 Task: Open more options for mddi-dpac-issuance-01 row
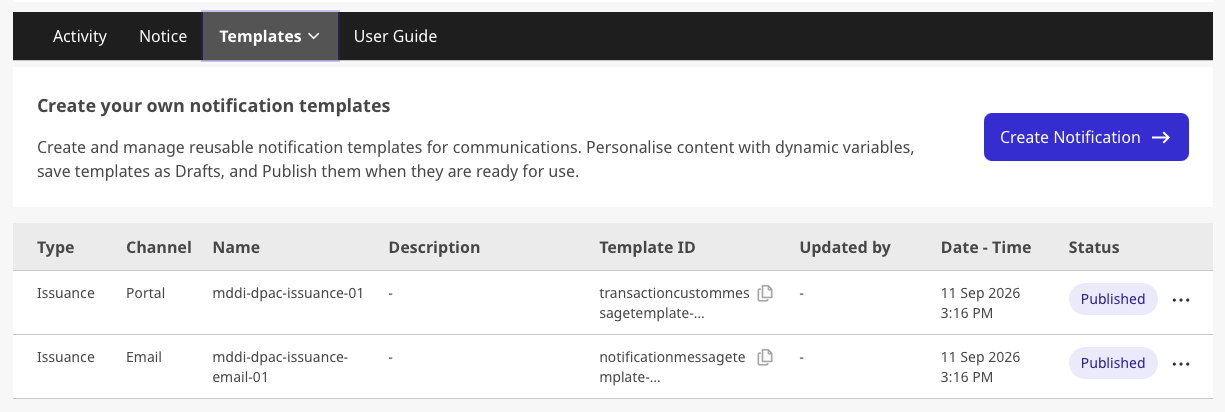pos(1180,300)
